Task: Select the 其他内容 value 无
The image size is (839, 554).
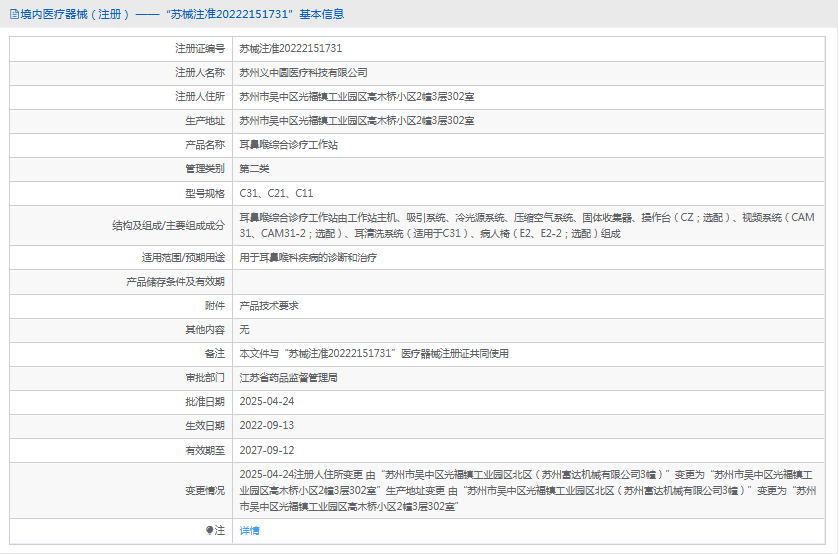Action: tap(244, 330)
